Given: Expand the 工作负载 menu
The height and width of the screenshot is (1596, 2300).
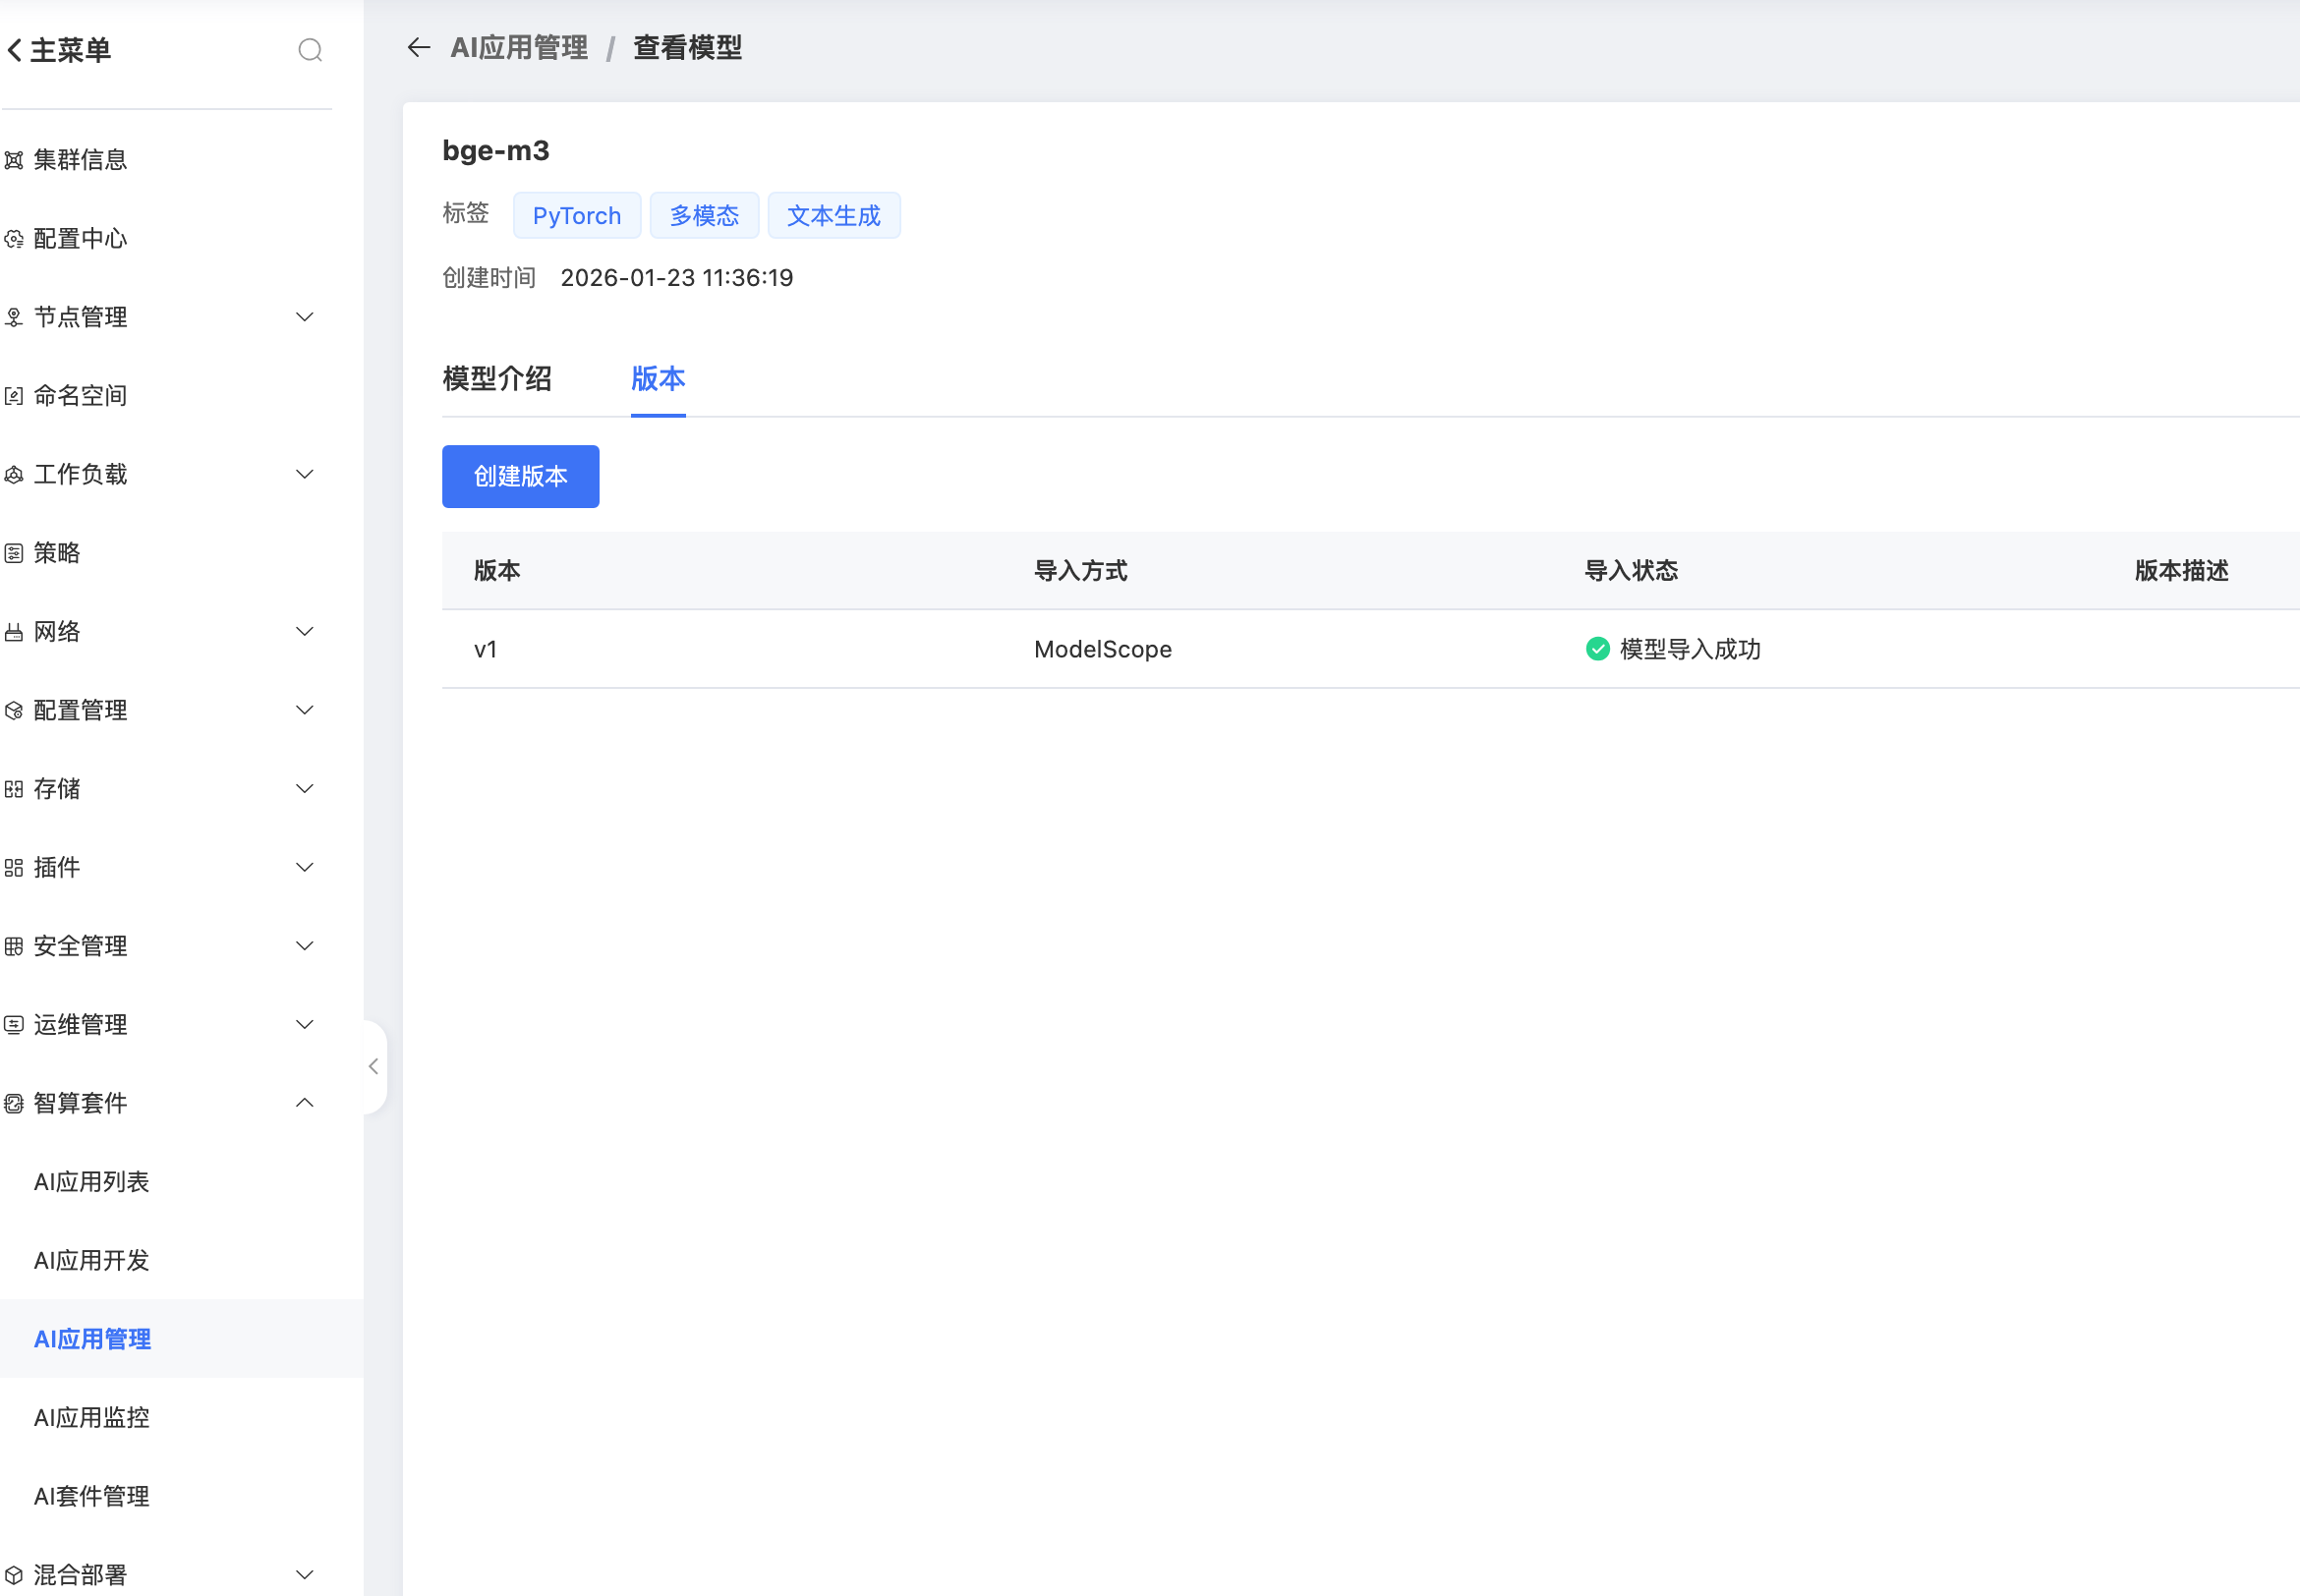Looking at the screenshot, I should pyautogui.click(x=305, y=474).
